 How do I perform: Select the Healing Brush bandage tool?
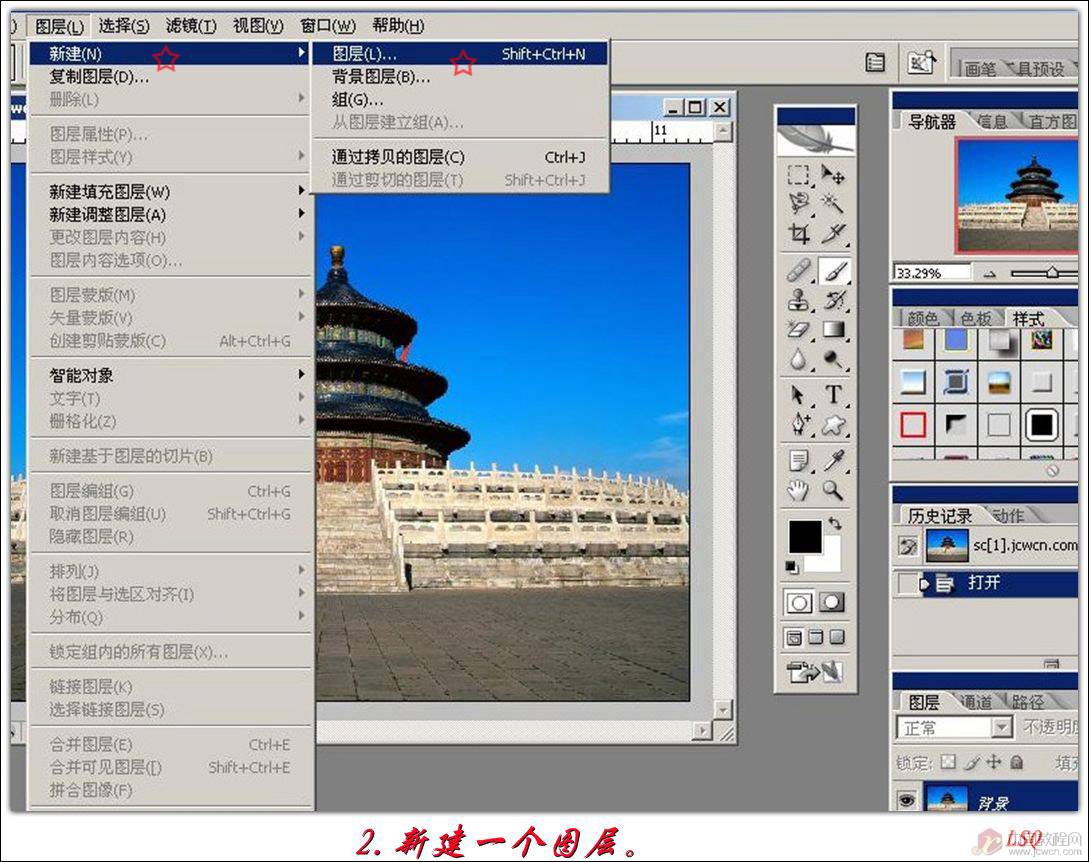[x=798, y=270]
